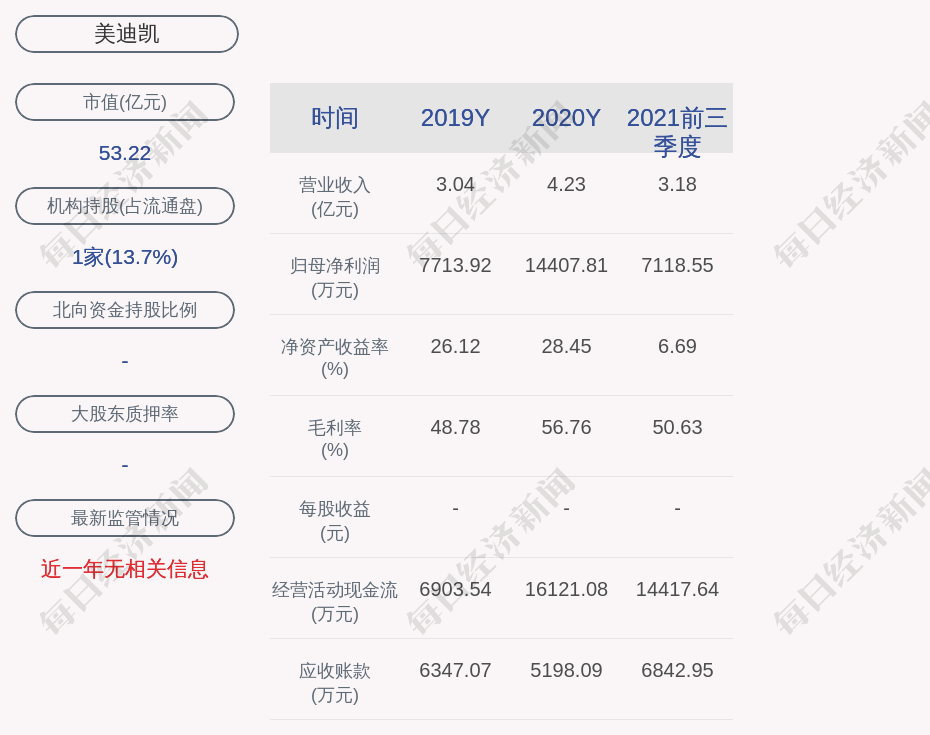Click the 最新监管情况 pill
The height and width of the screenshot is (735, 930).
[x=125, y=518]
